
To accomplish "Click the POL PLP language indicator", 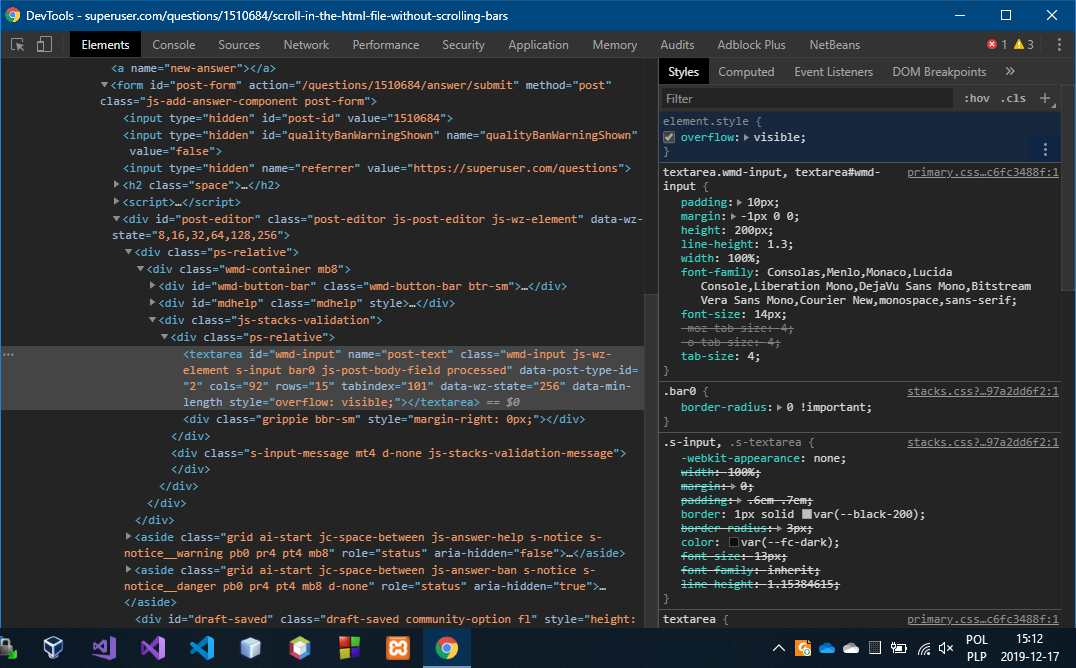I will click(x=976, y=647).
